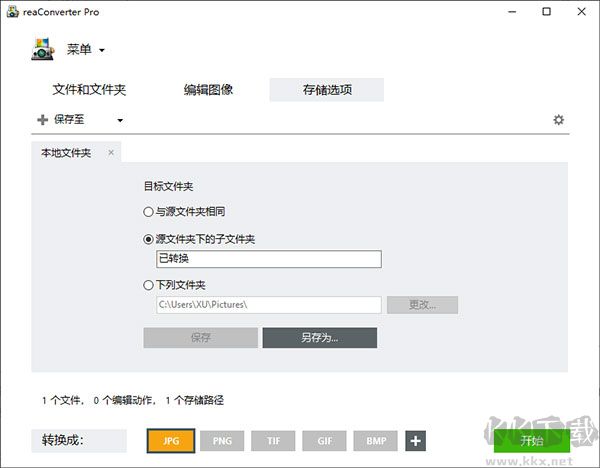The width and height of the screenshot is (600, 468).
Task: Minimize the reaConverter Pro window
Action: [512, 12]
